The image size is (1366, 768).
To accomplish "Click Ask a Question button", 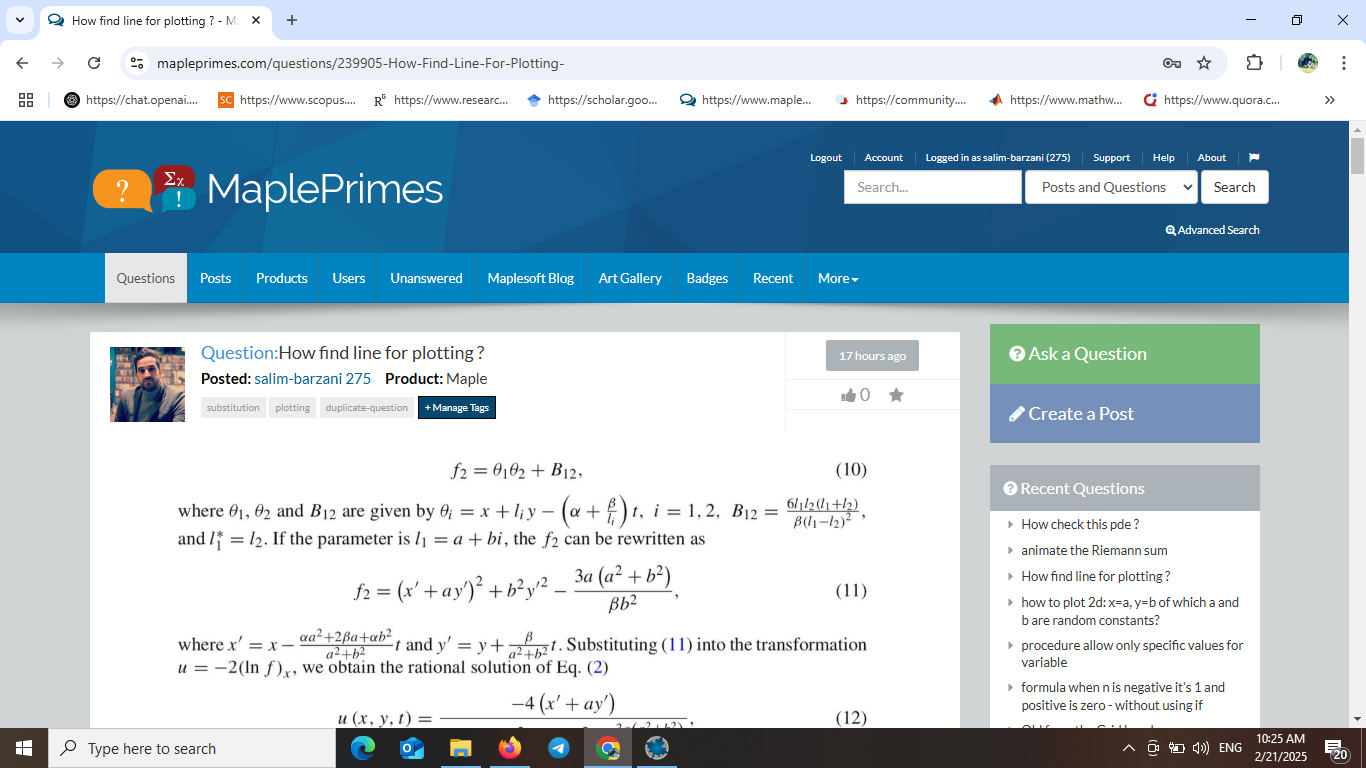I will click(x=1125, y=354).
